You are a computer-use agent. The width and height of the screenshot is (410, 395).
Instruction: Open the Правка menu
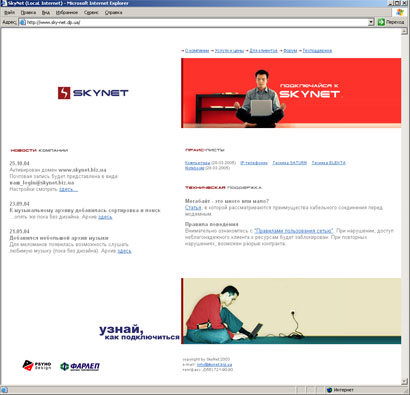tap(28, 12)
